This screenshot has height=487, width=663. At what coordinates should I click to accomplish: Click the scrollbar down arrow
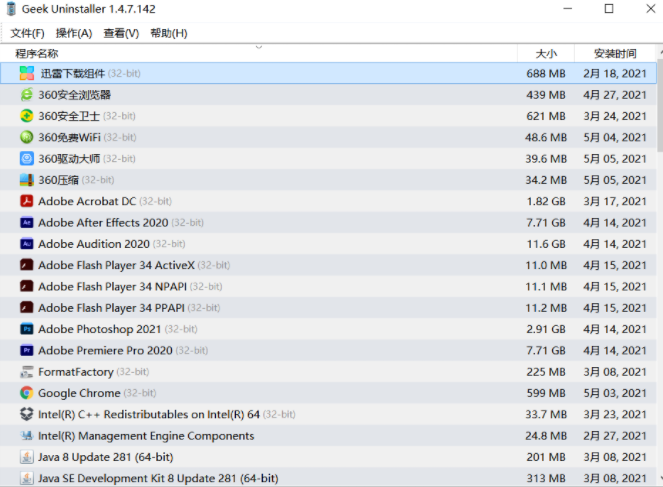[660, 478]
